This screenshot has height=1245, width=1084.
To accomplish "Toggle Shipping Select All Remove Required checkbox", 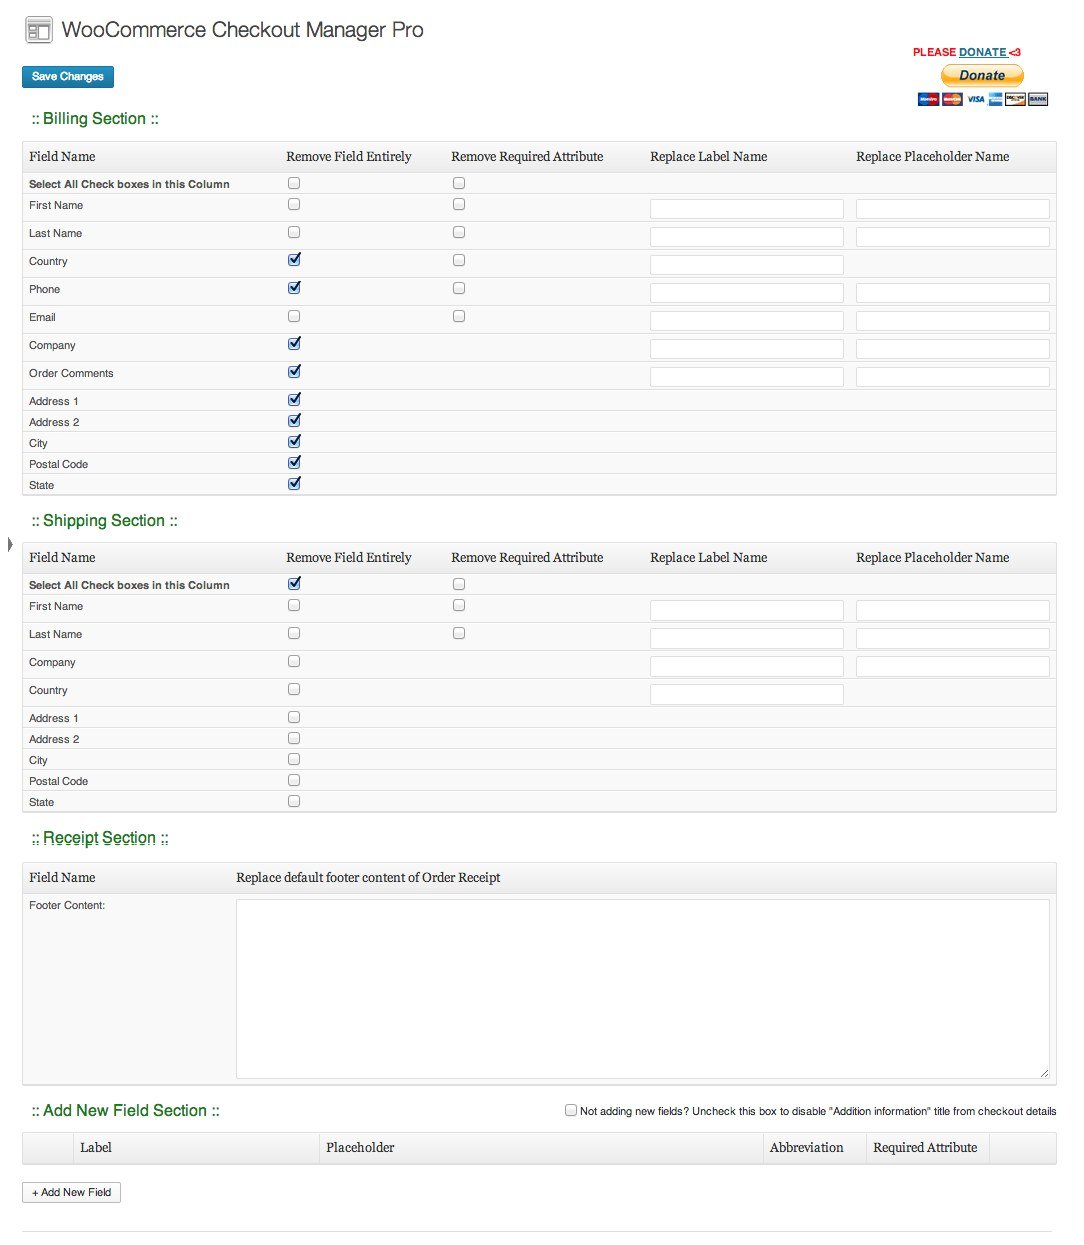I will [x=459, y=584].
